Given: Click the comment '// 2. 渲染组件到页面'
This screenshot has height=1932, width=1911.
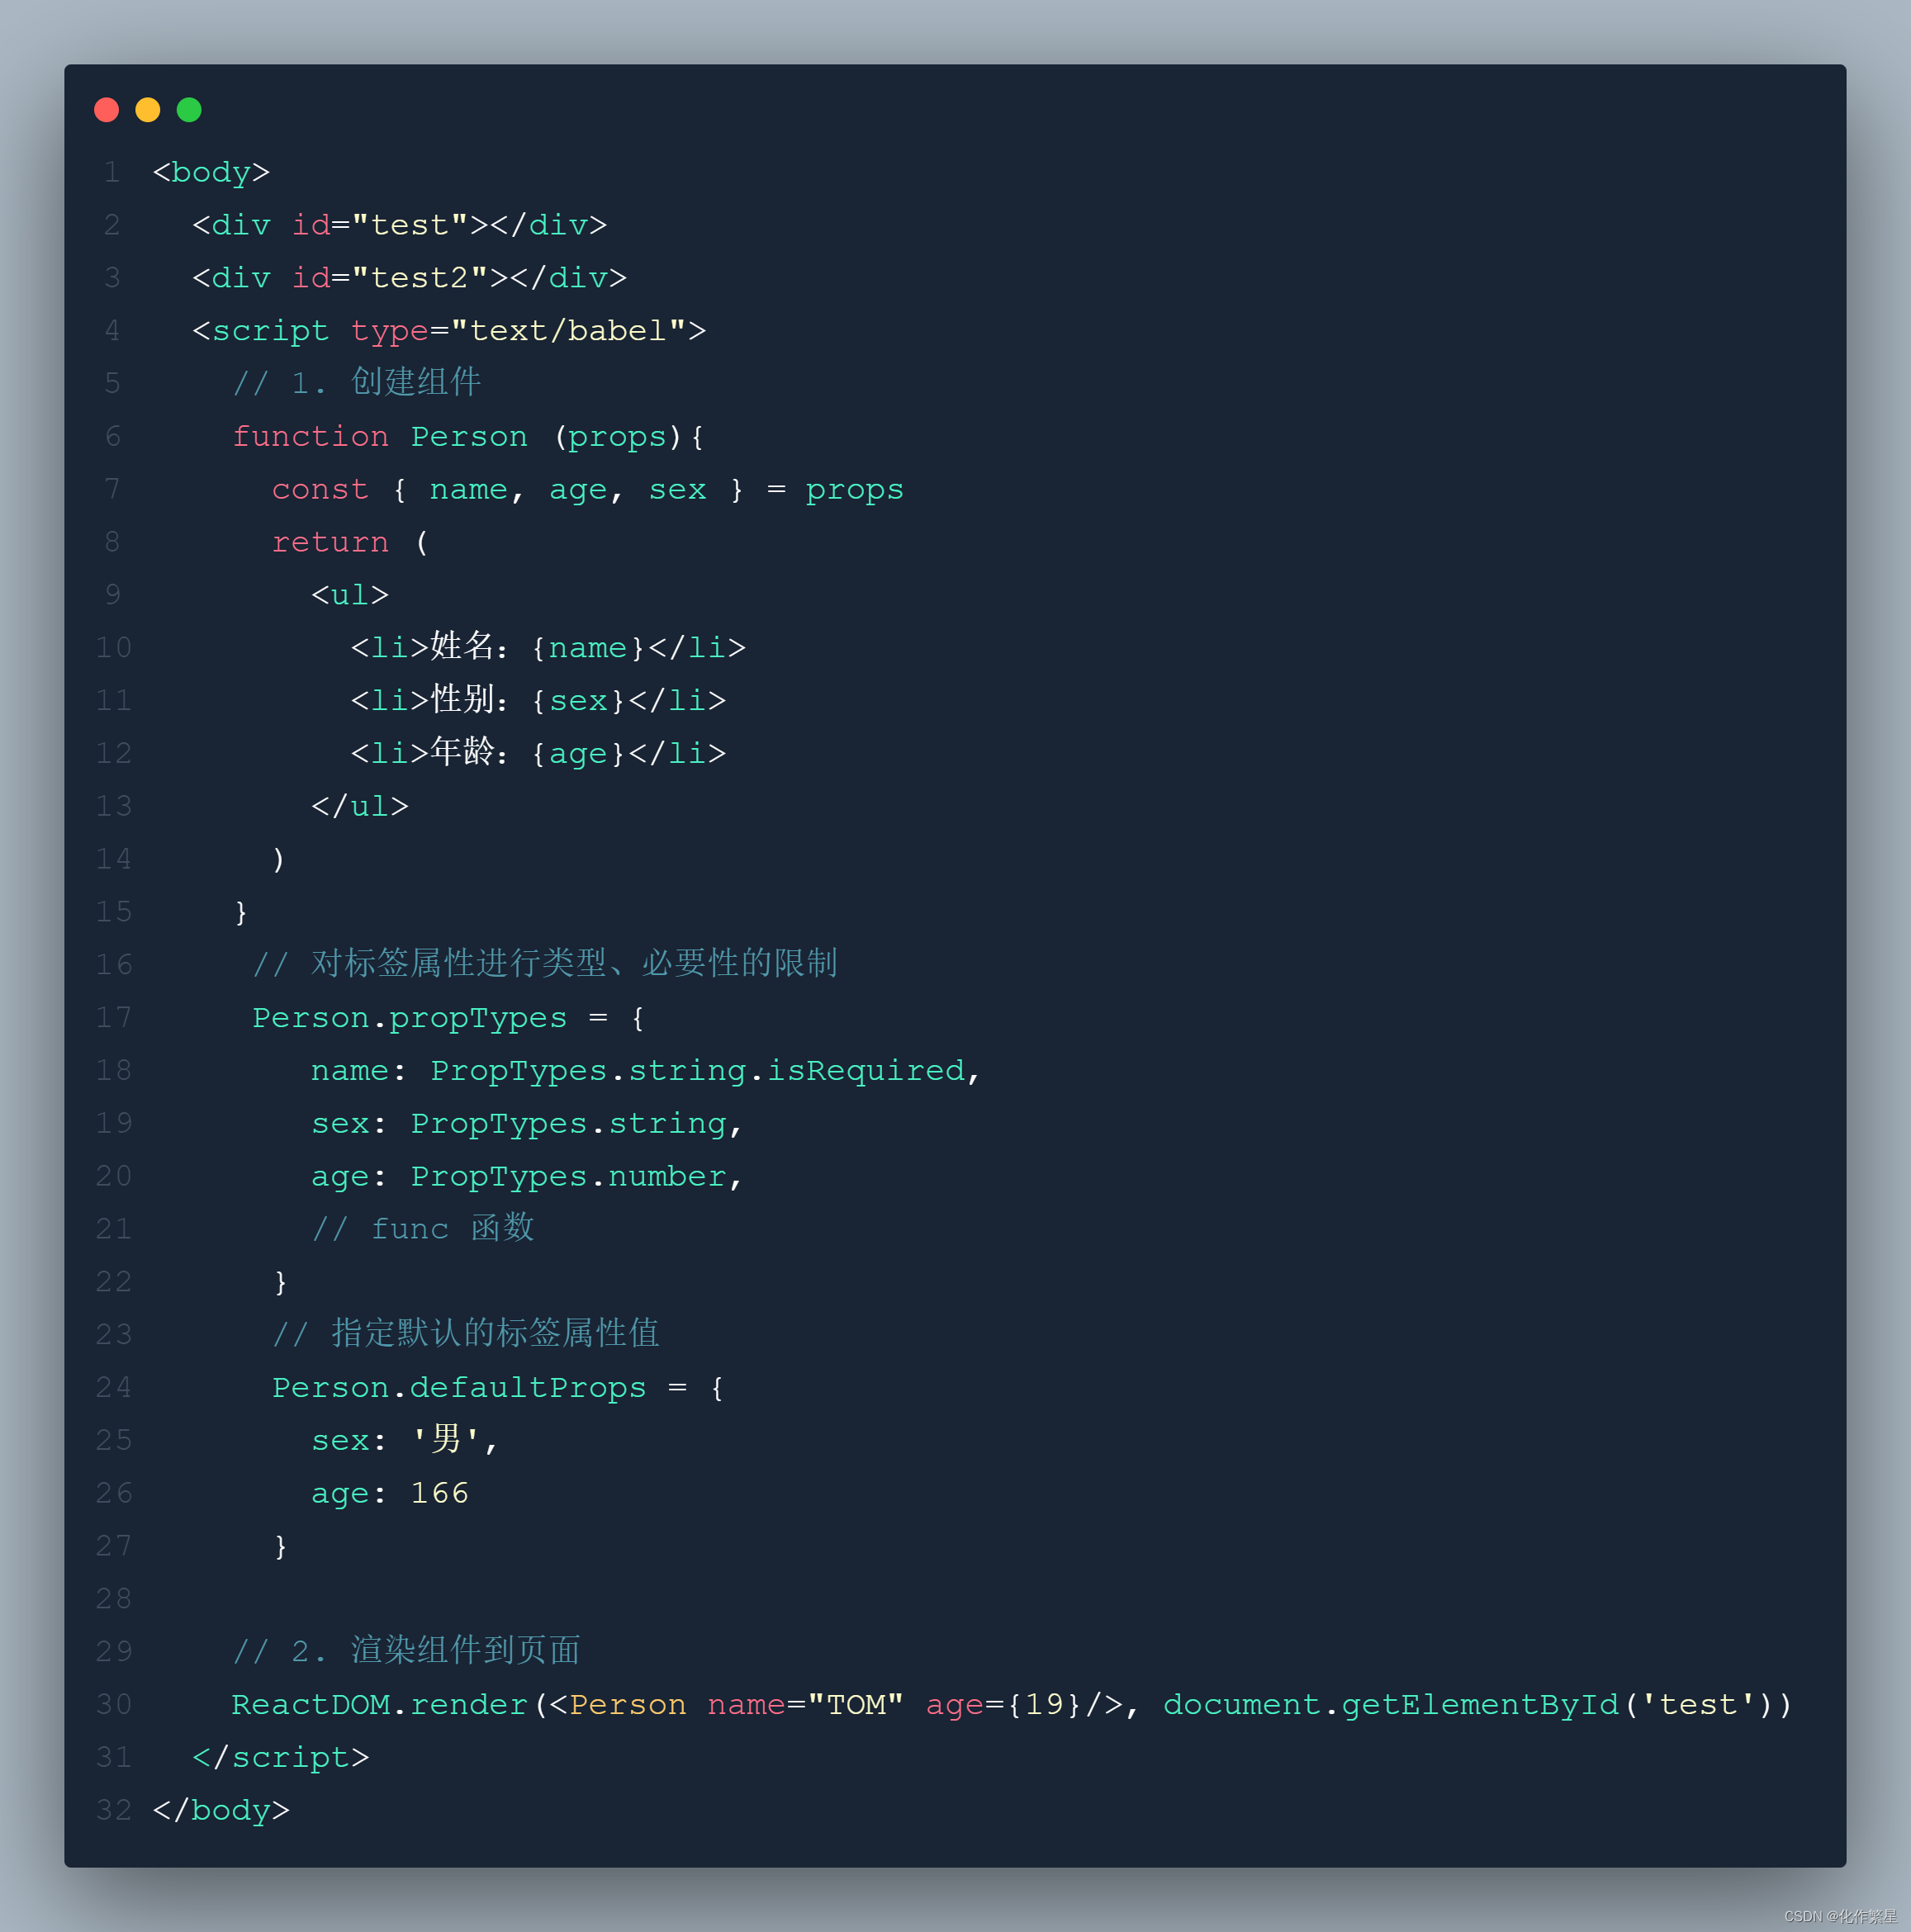Looking at the screenshot, I should point(406,1651).
